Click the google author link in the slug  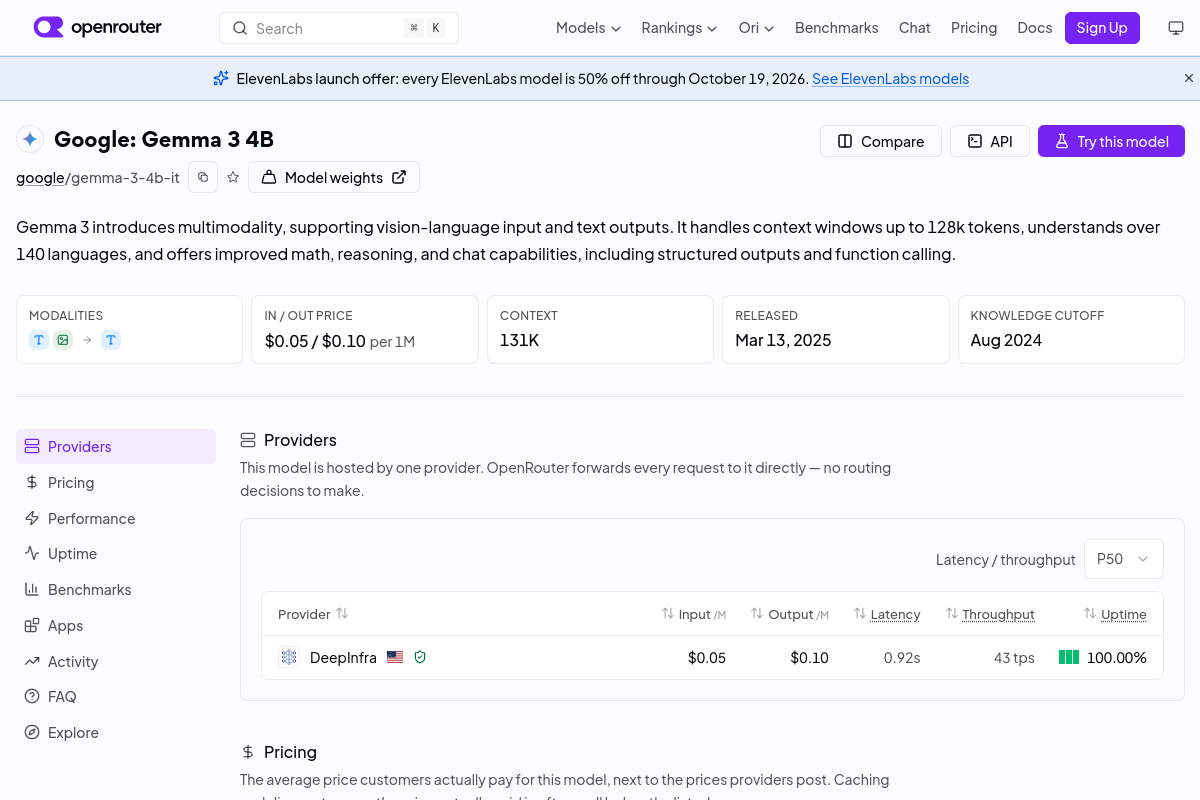pos(40,178)
